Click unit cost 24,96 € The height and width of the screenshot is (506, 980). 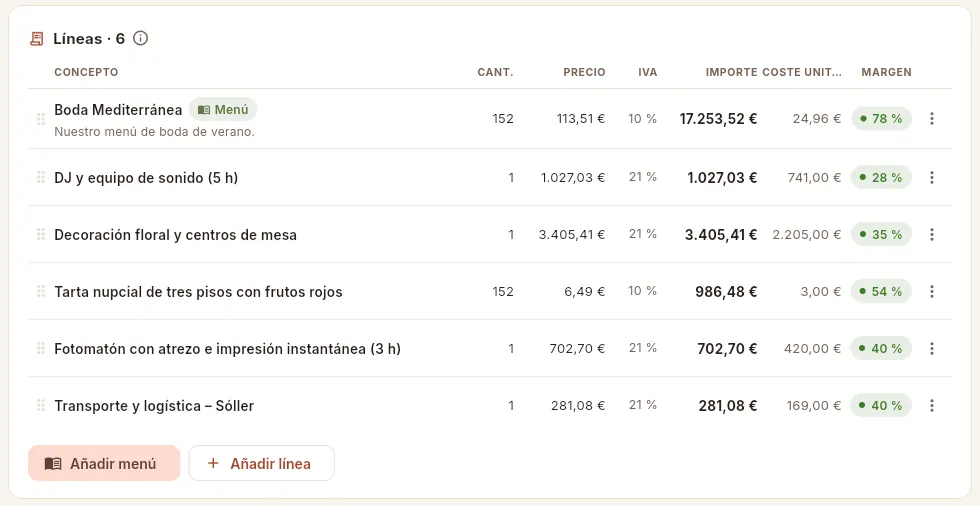(x=817, y=119)
